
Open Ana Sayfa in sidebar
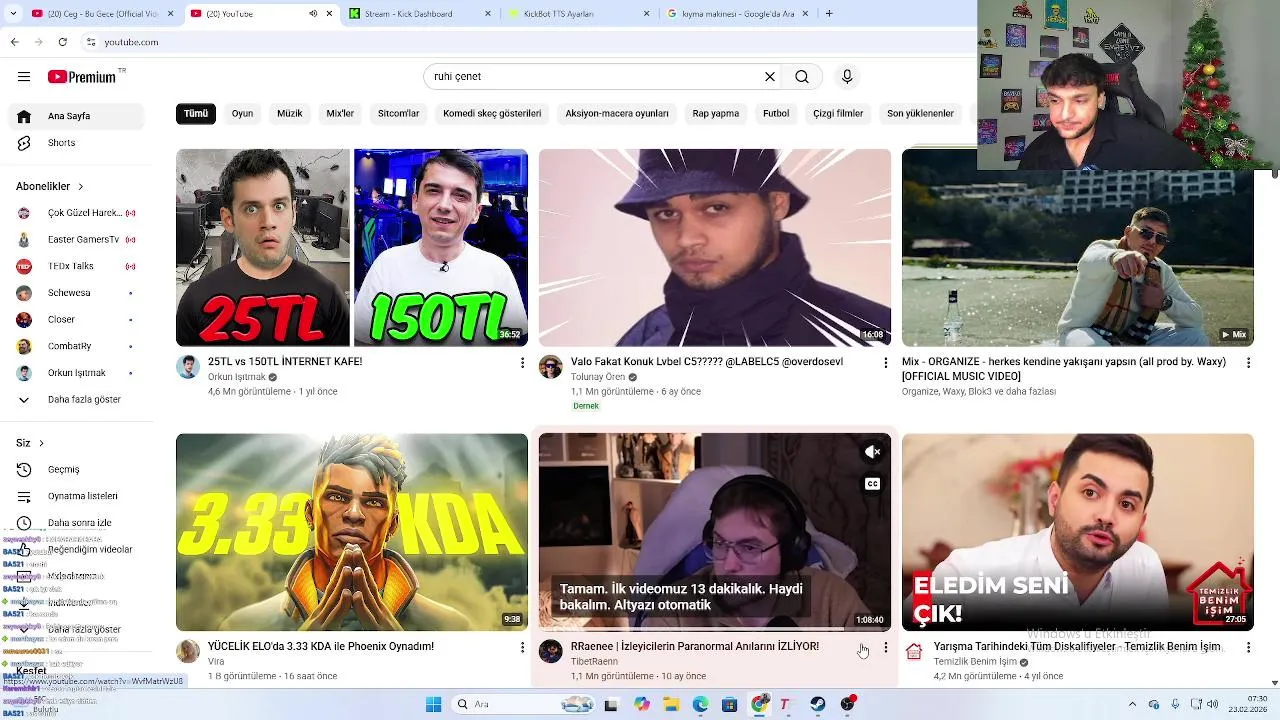(77, 116)
